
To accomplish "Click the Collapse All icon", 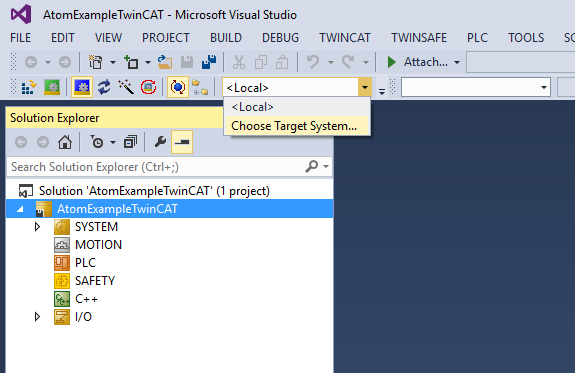I will (130, 142).
